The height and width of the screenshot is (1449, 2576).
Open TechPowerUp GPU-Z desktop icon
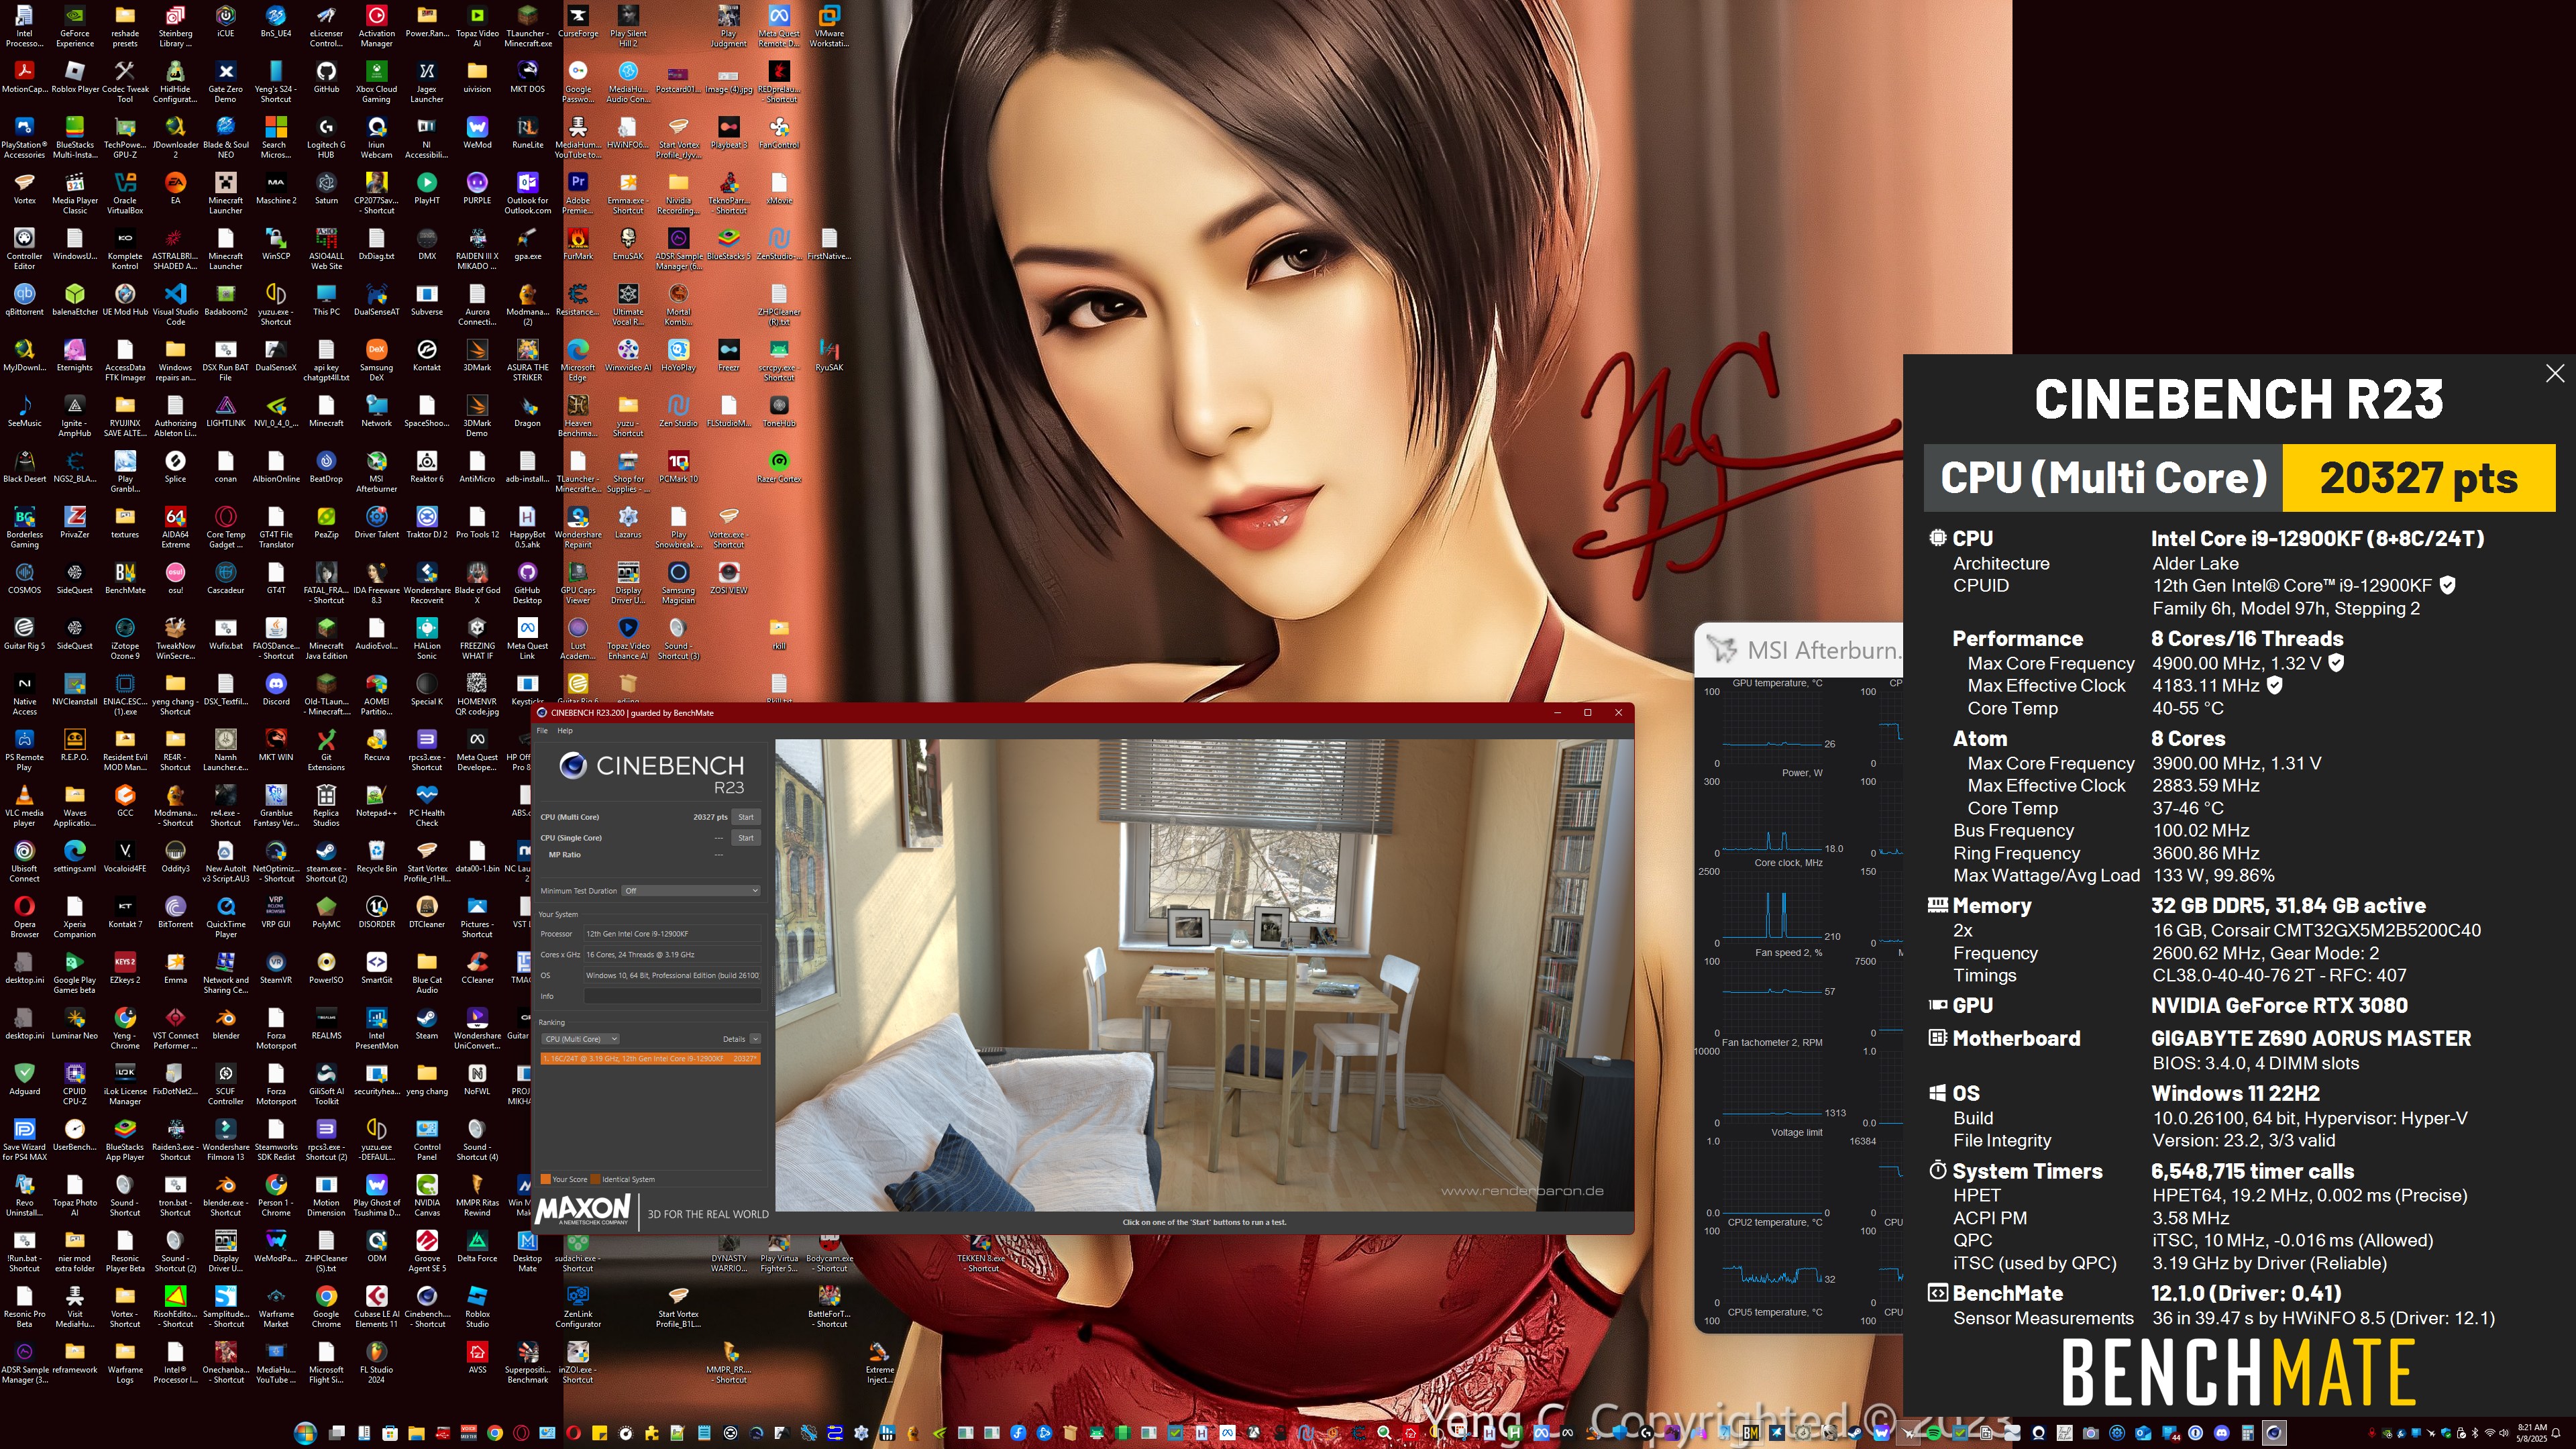click(125, 137)
